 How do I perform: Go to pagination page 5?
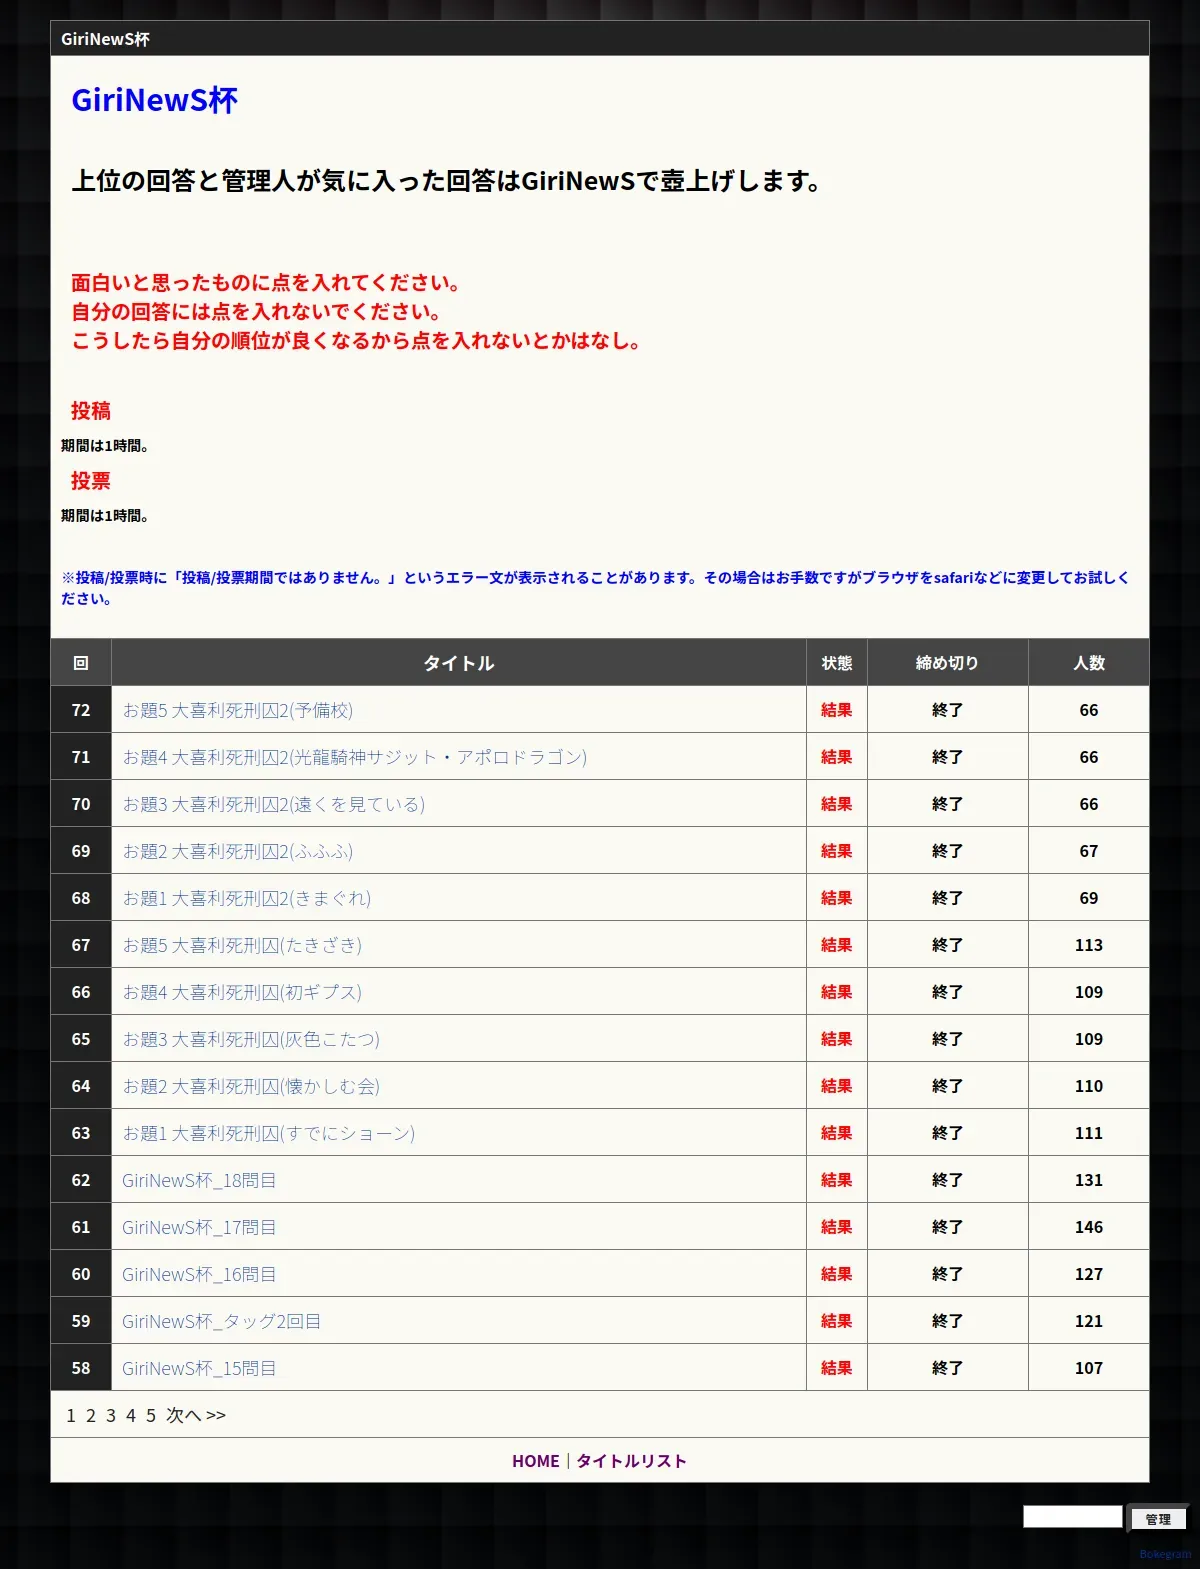151,1416
